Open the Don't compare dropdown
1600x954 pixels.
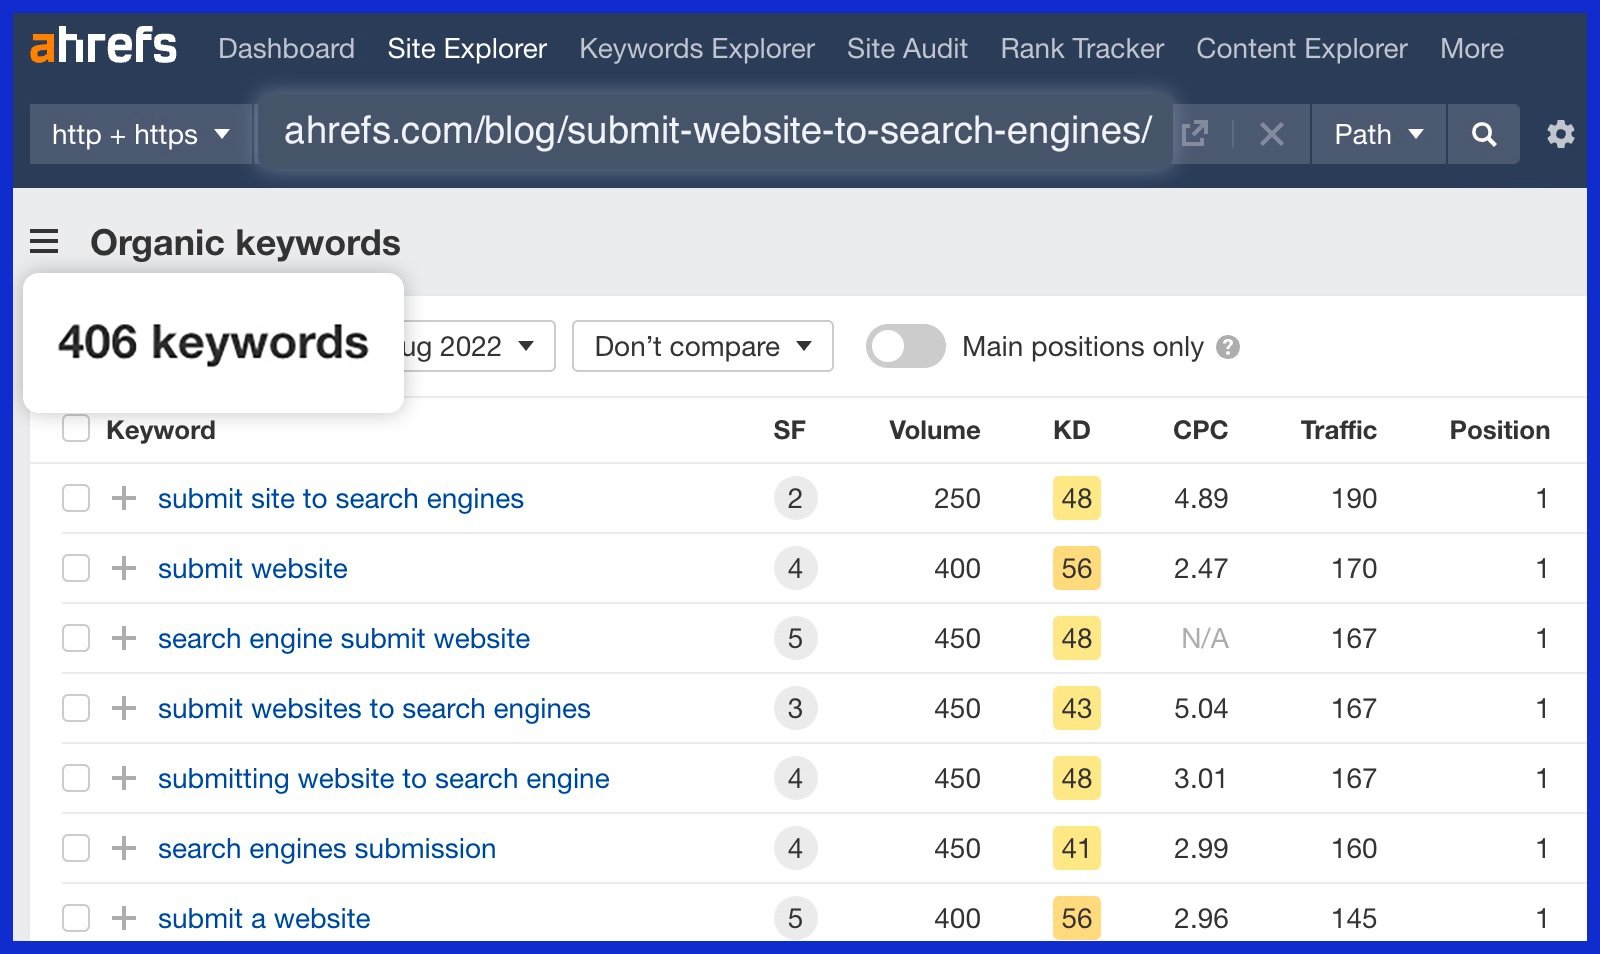701,346
